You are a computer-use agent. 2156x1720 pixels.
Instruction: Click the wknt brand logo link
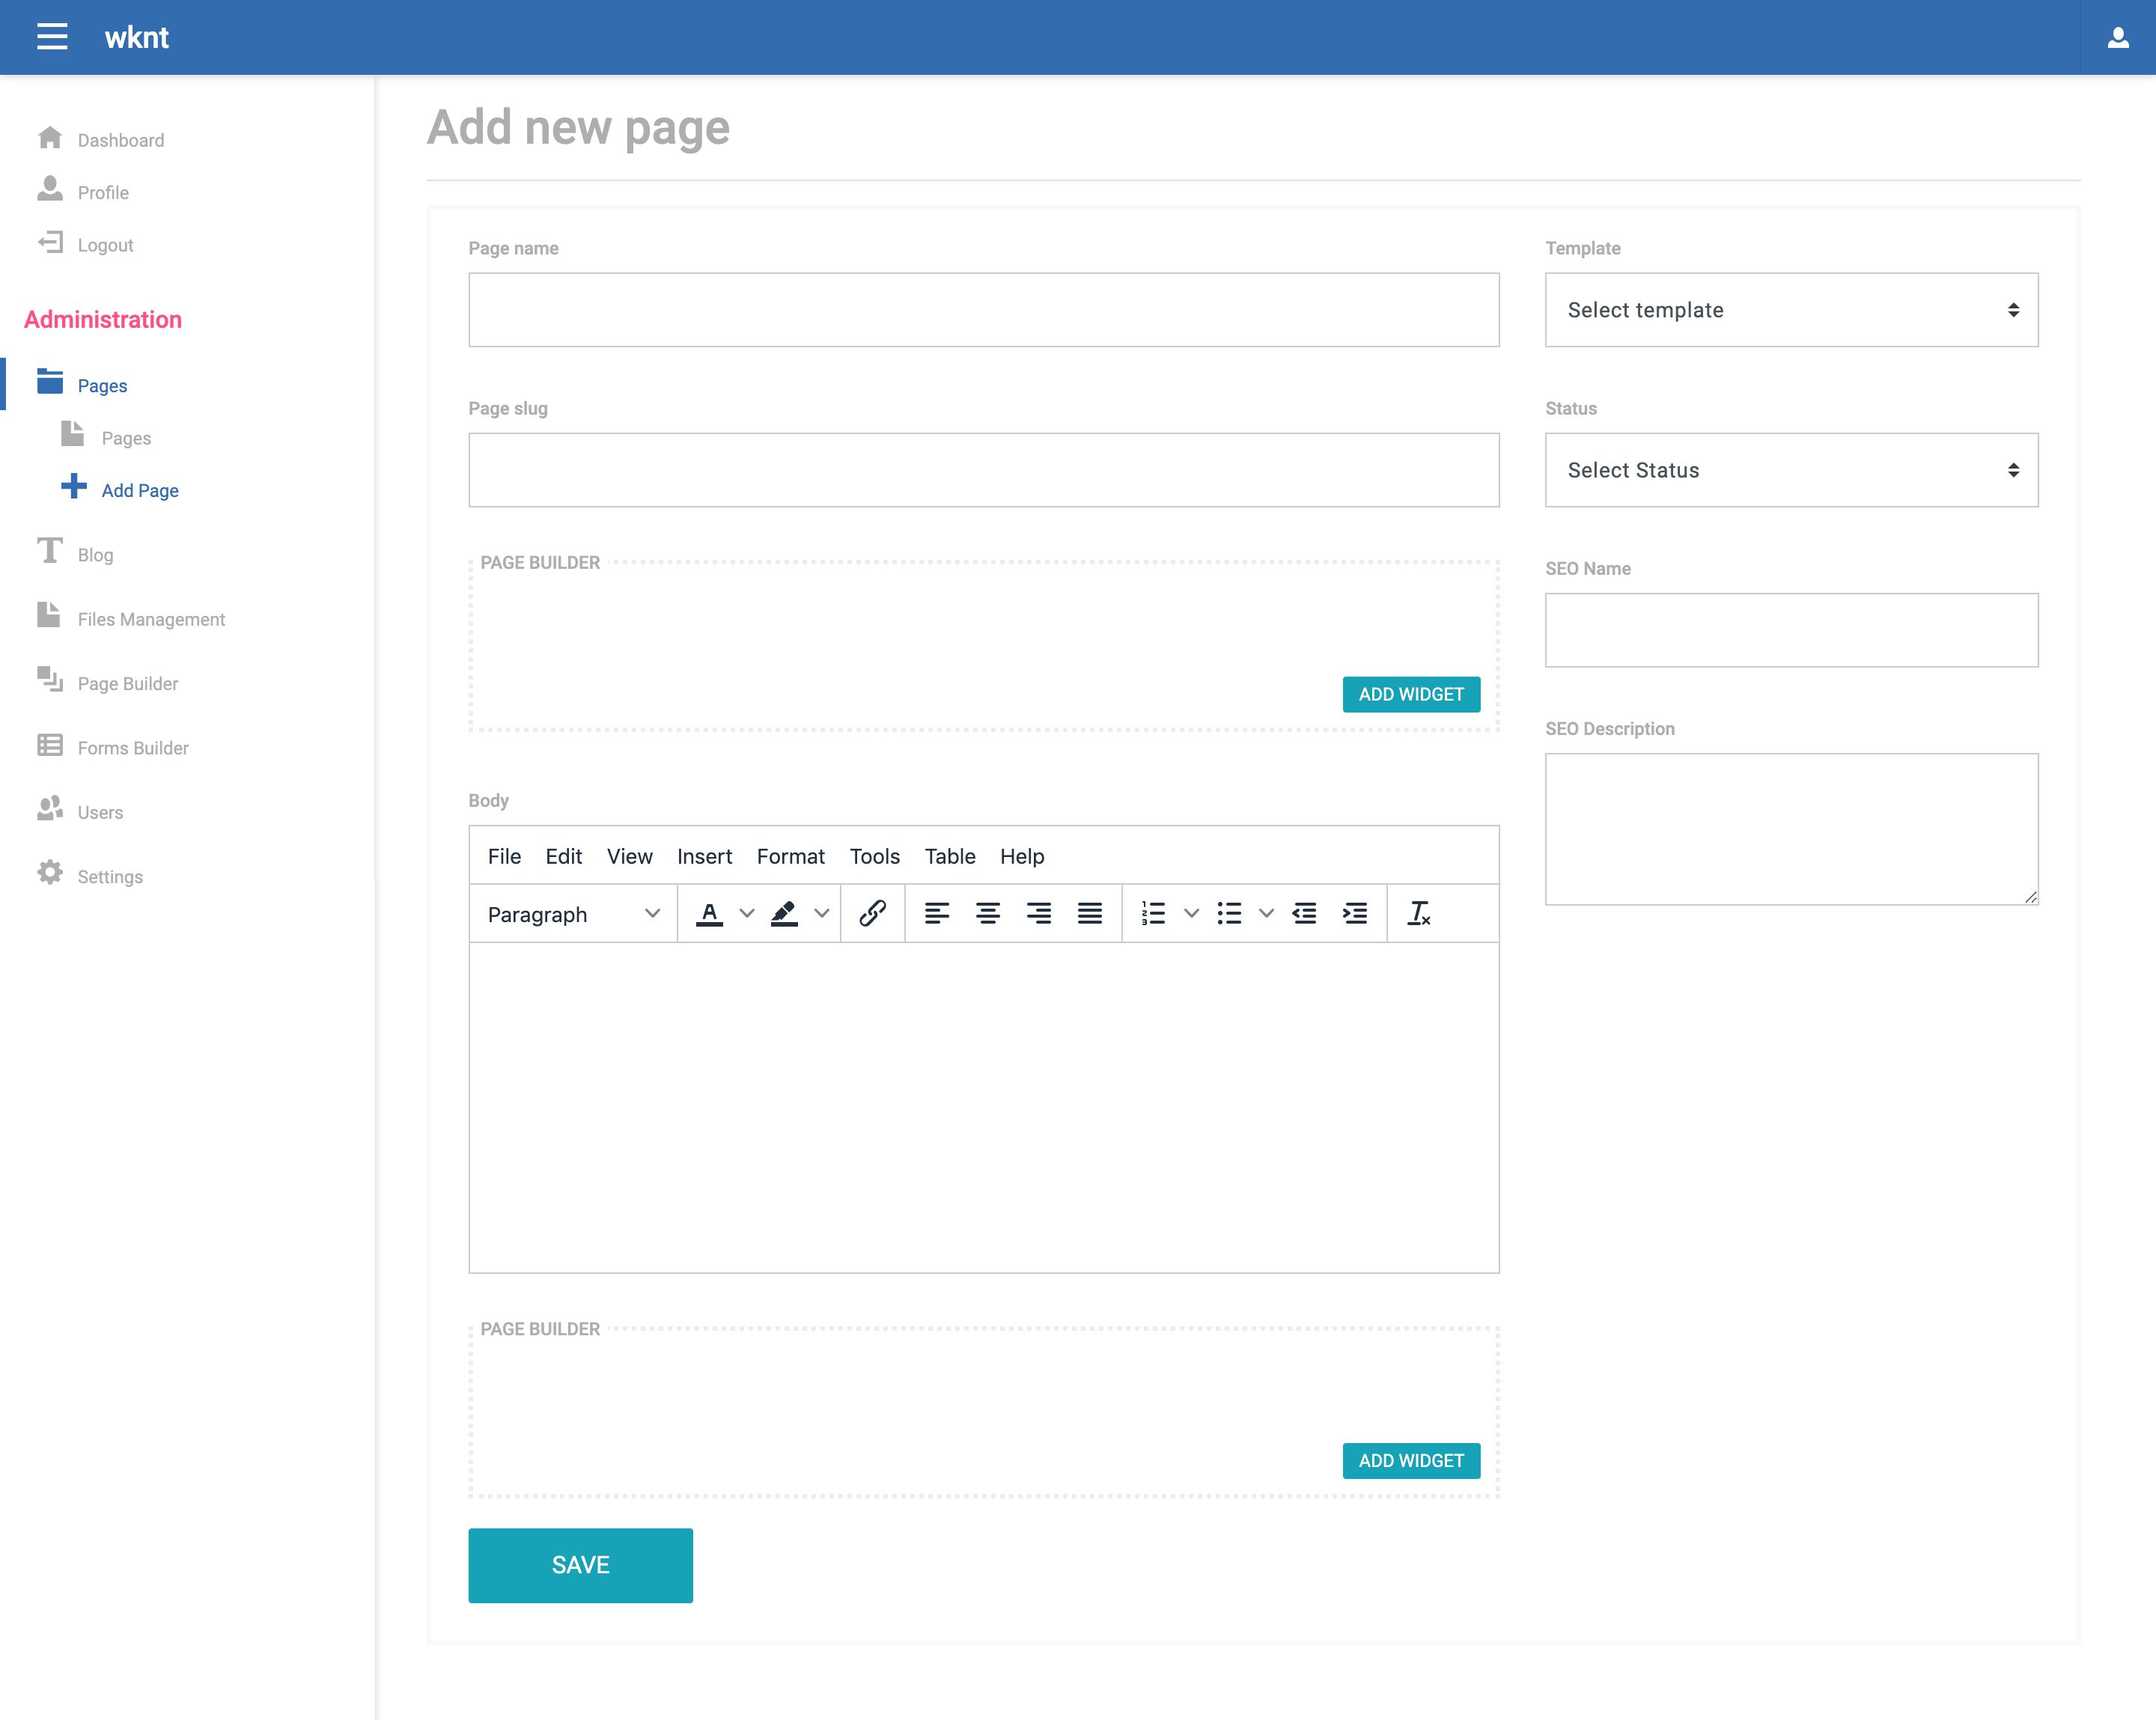(136, 37)
